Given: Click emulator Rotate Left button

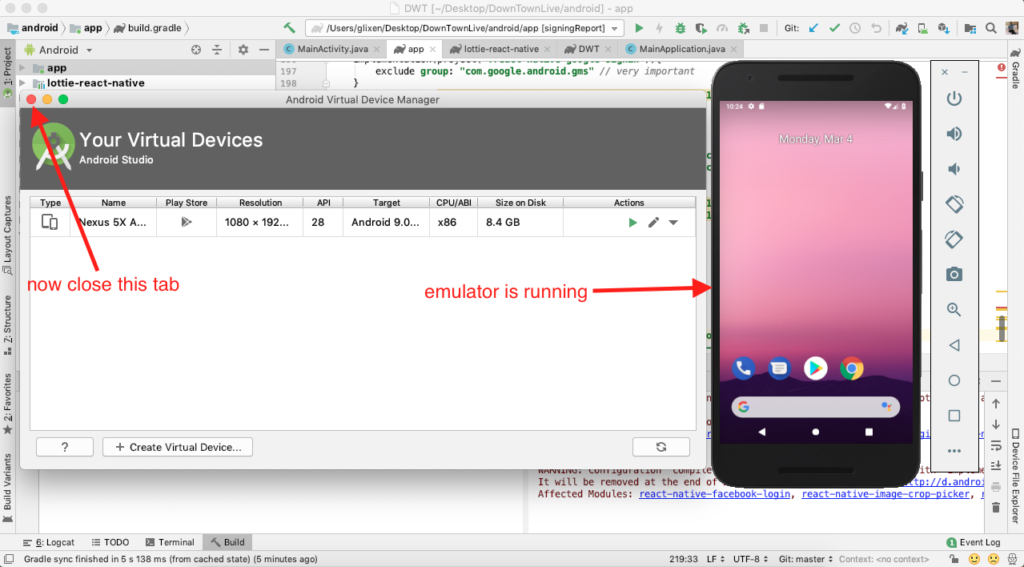Looking at the screenshot, I should [x=954, y=204].
